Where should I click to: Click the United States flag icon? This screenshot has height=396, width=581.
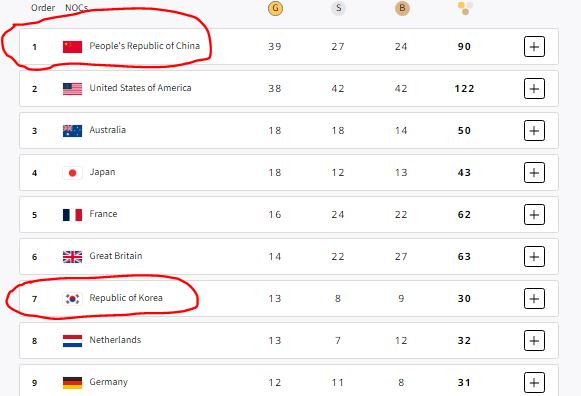point(72,89)
